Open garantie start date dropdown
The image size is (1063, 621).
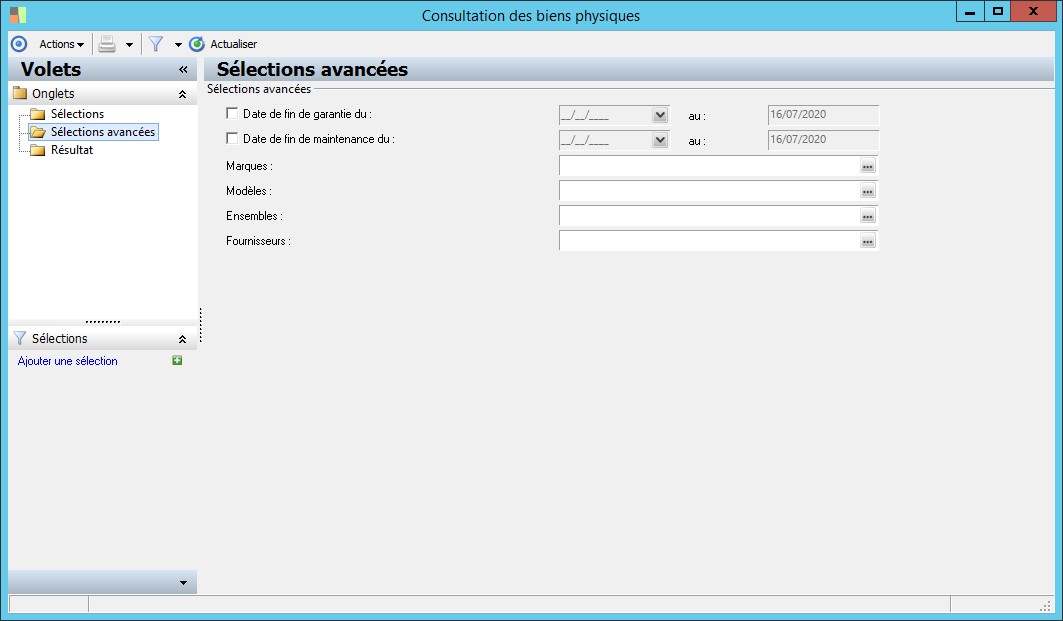pos(660,115)
